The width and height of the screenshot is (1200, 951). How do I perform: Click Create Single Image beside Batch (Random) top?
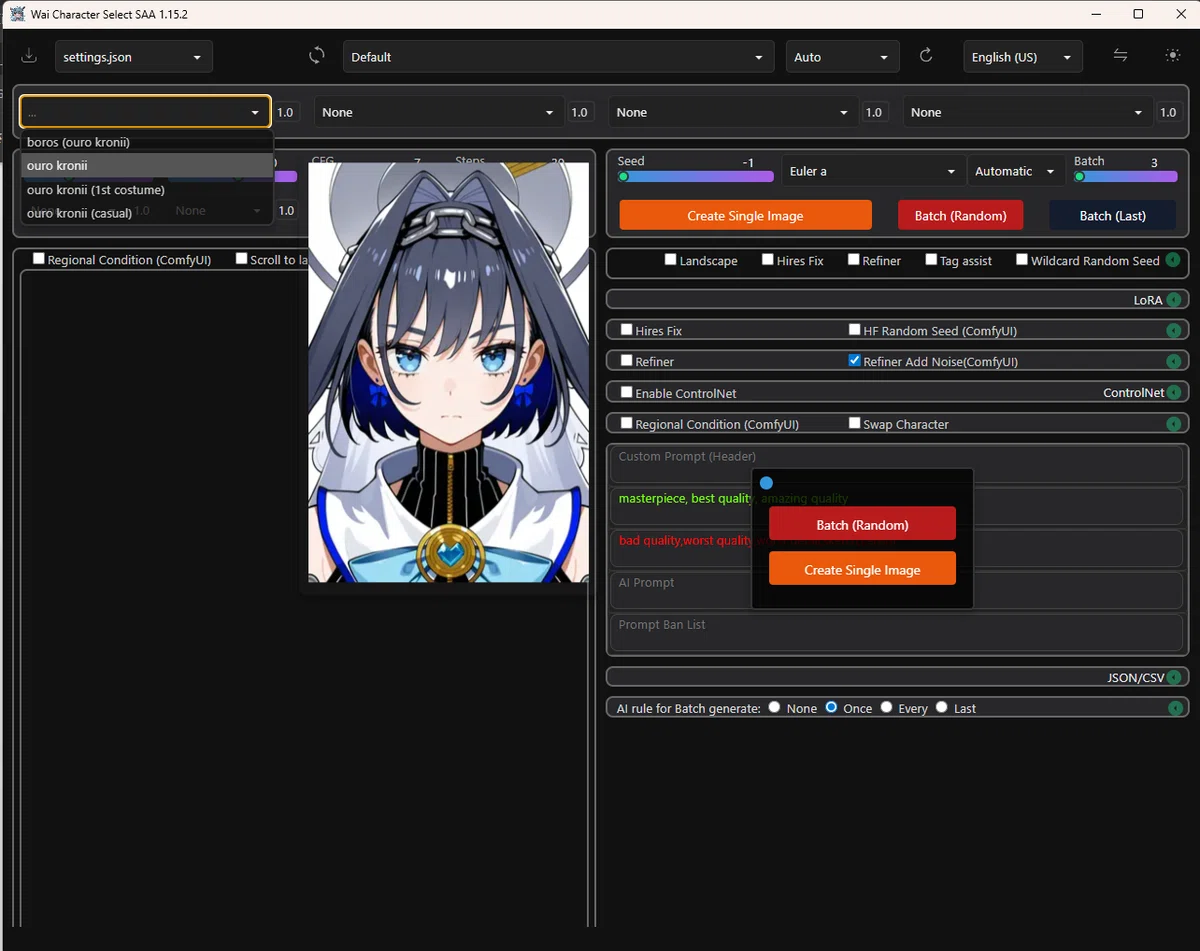point(745,215)
